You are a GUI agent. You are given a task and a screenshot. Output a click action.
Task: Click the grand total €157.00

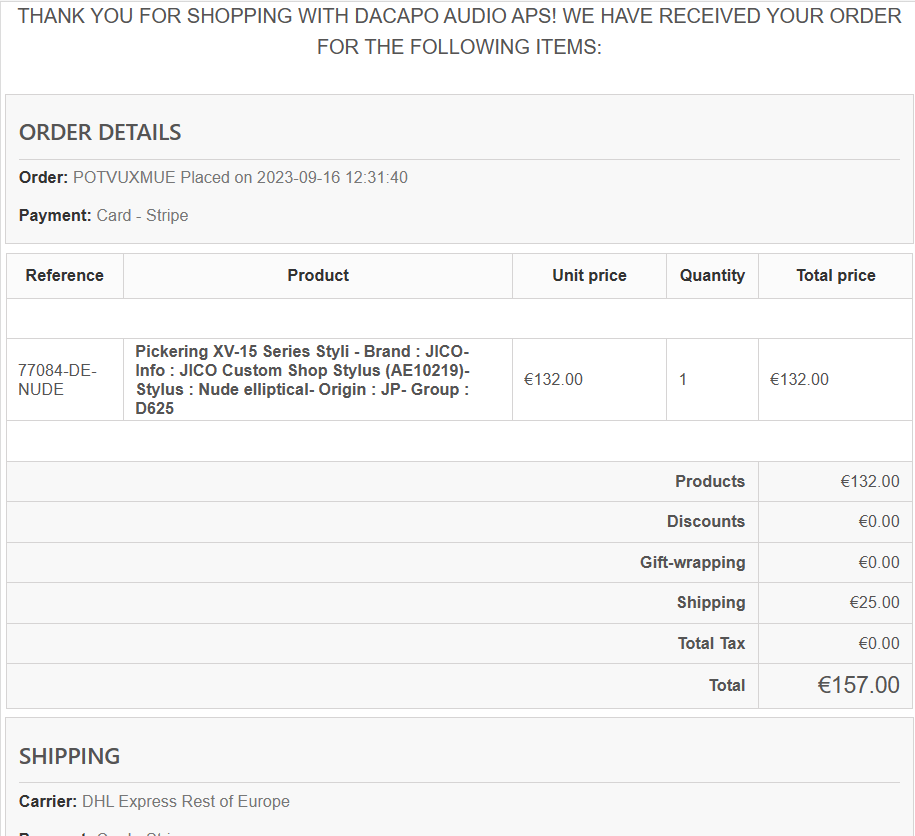pyautogui.click(x=858, y=685)
